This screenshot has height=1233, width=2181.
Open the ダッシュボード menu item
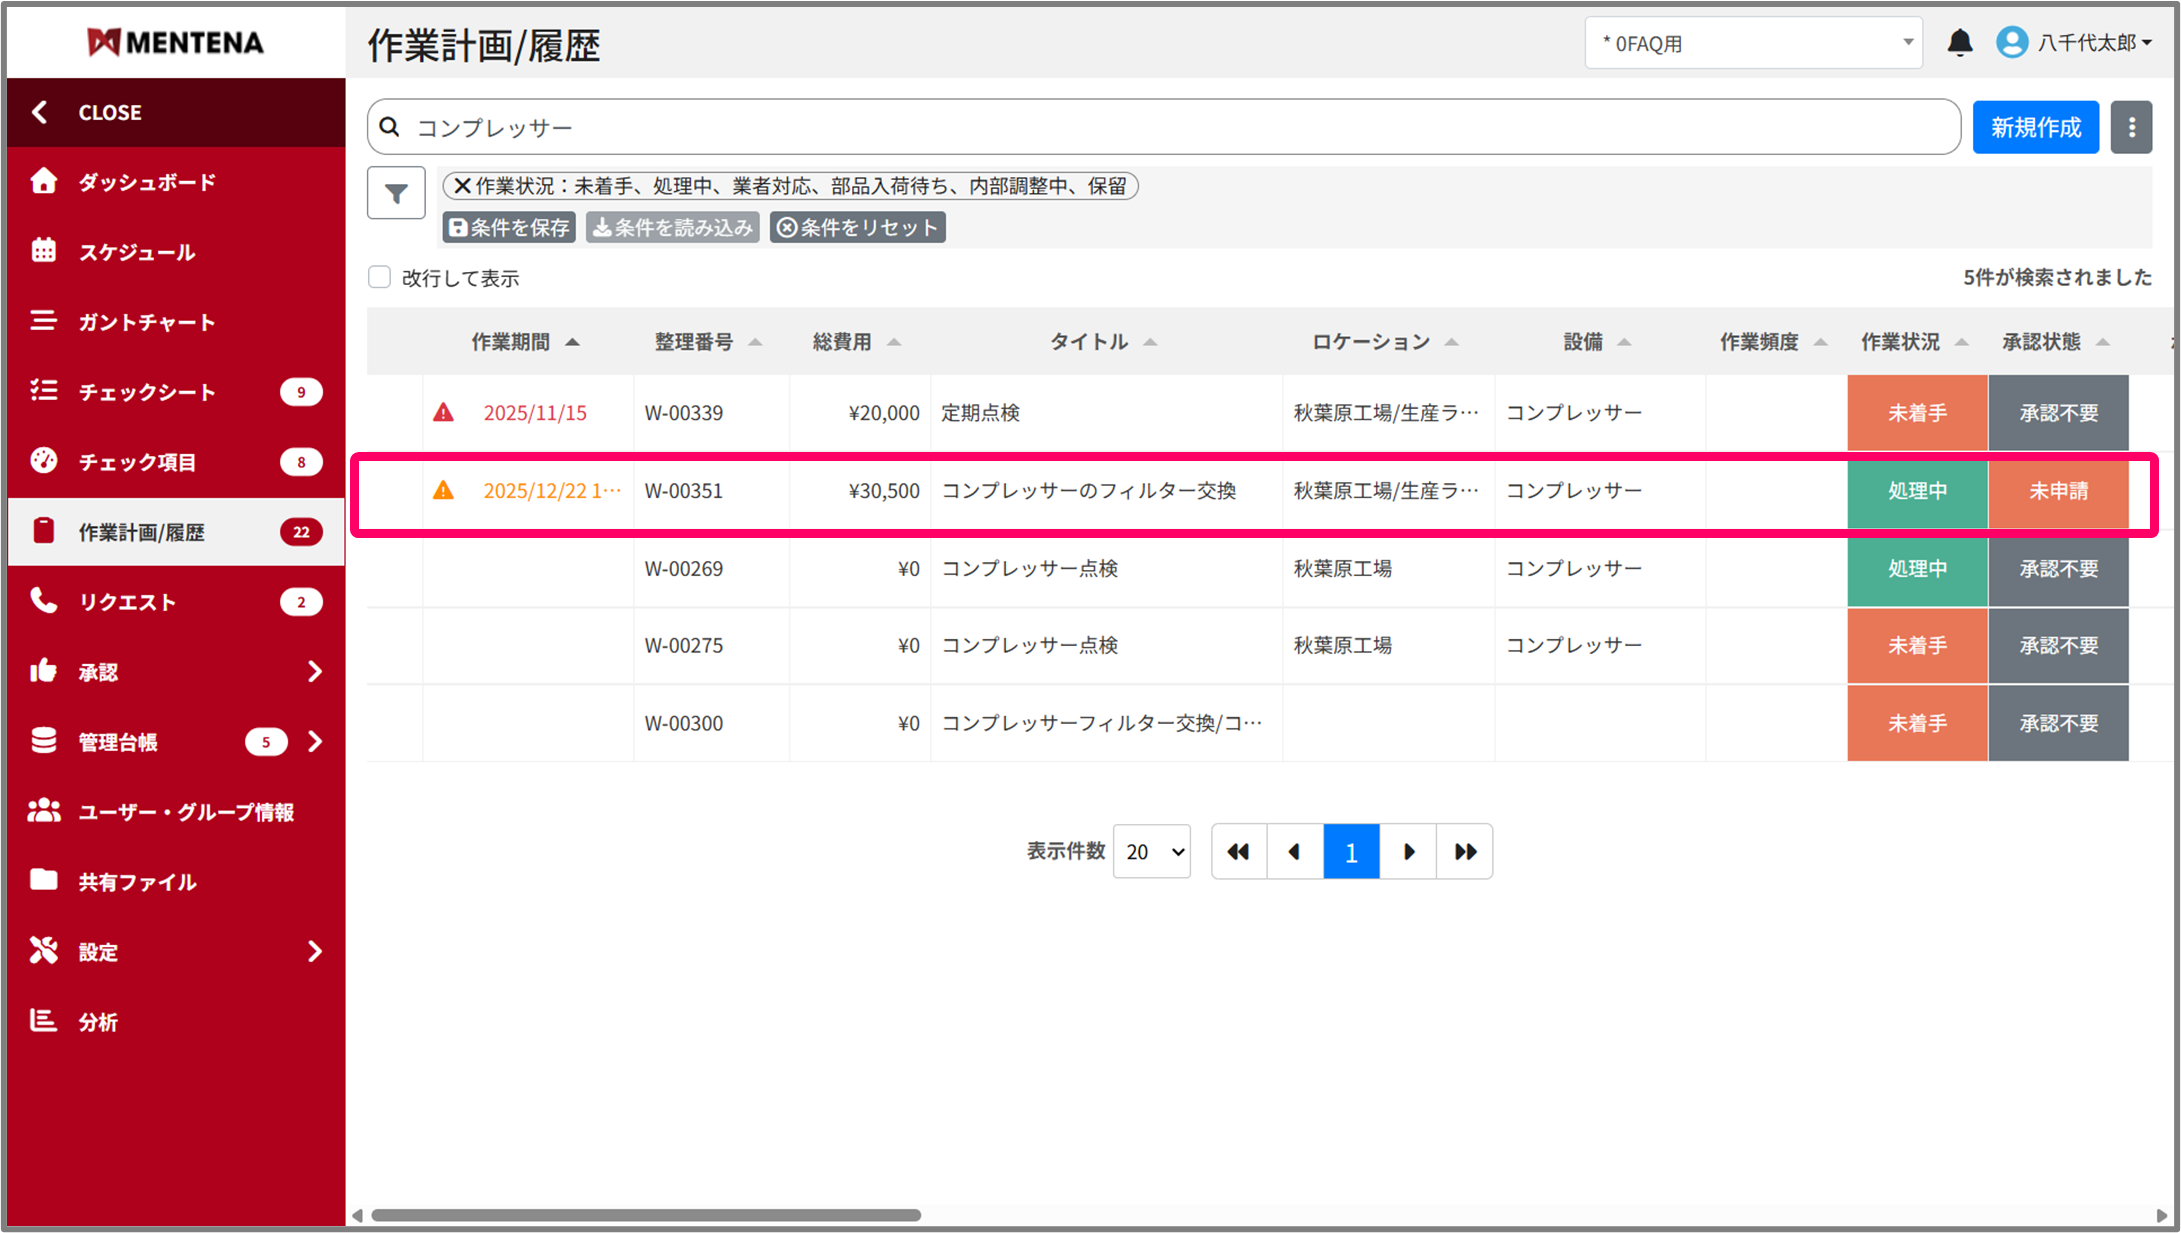click(x=147, y=182)
